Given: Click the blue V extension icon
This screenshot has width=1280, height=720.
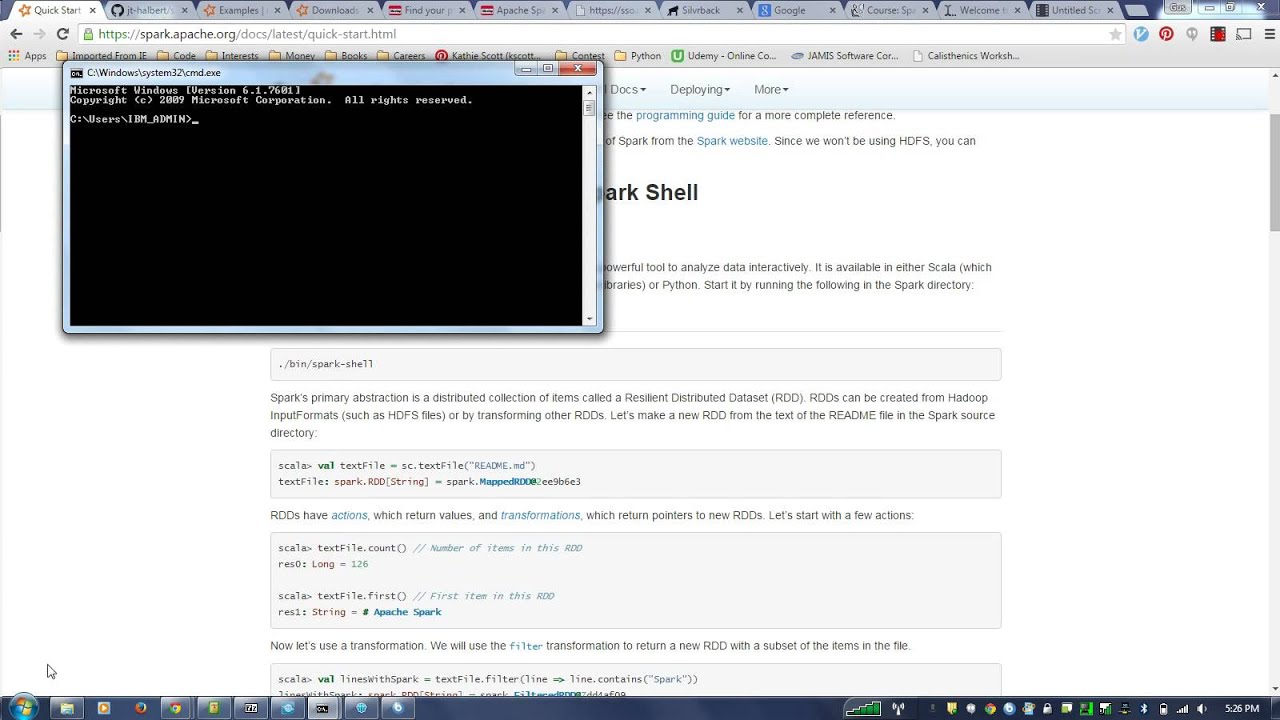Looking at the screenshot, I should click(1141, 34).
